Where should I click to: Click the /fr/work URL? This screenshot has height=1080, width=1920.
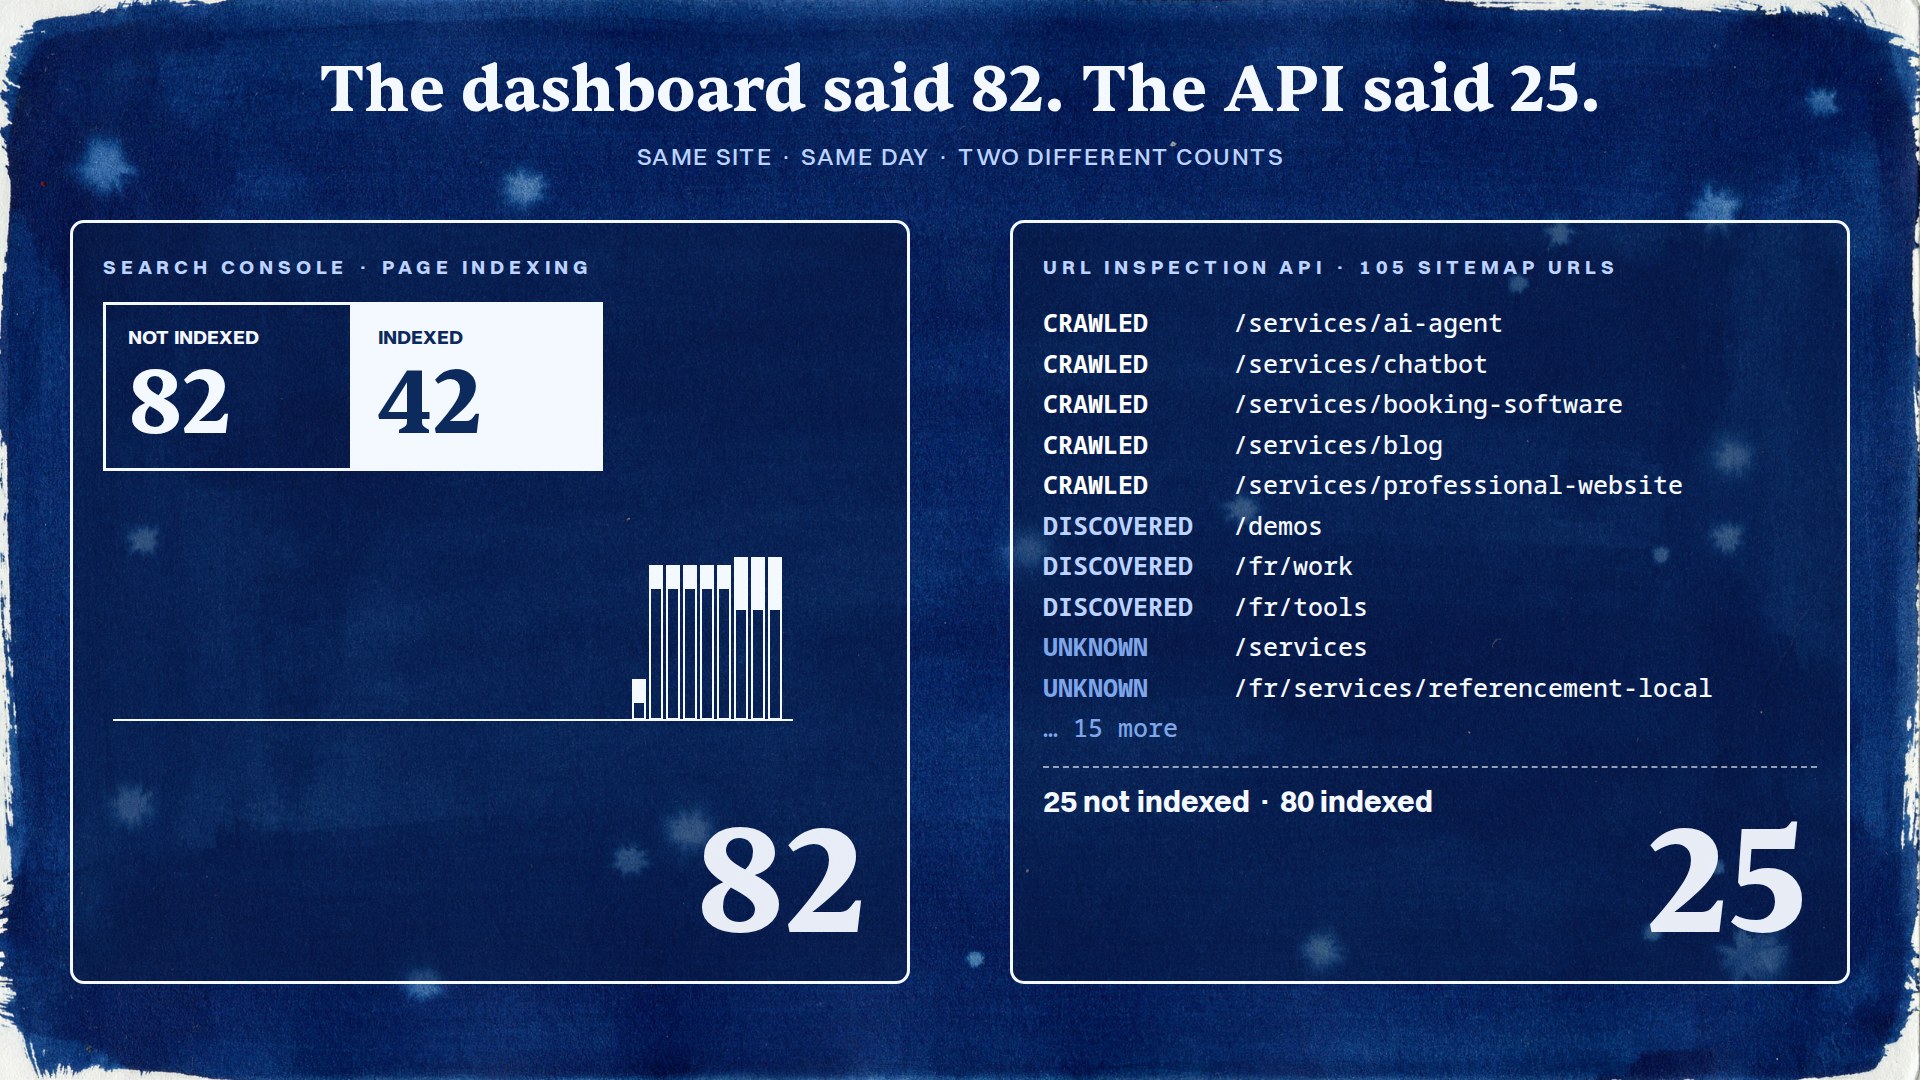pyautogui.click(x=1293, y=567)
